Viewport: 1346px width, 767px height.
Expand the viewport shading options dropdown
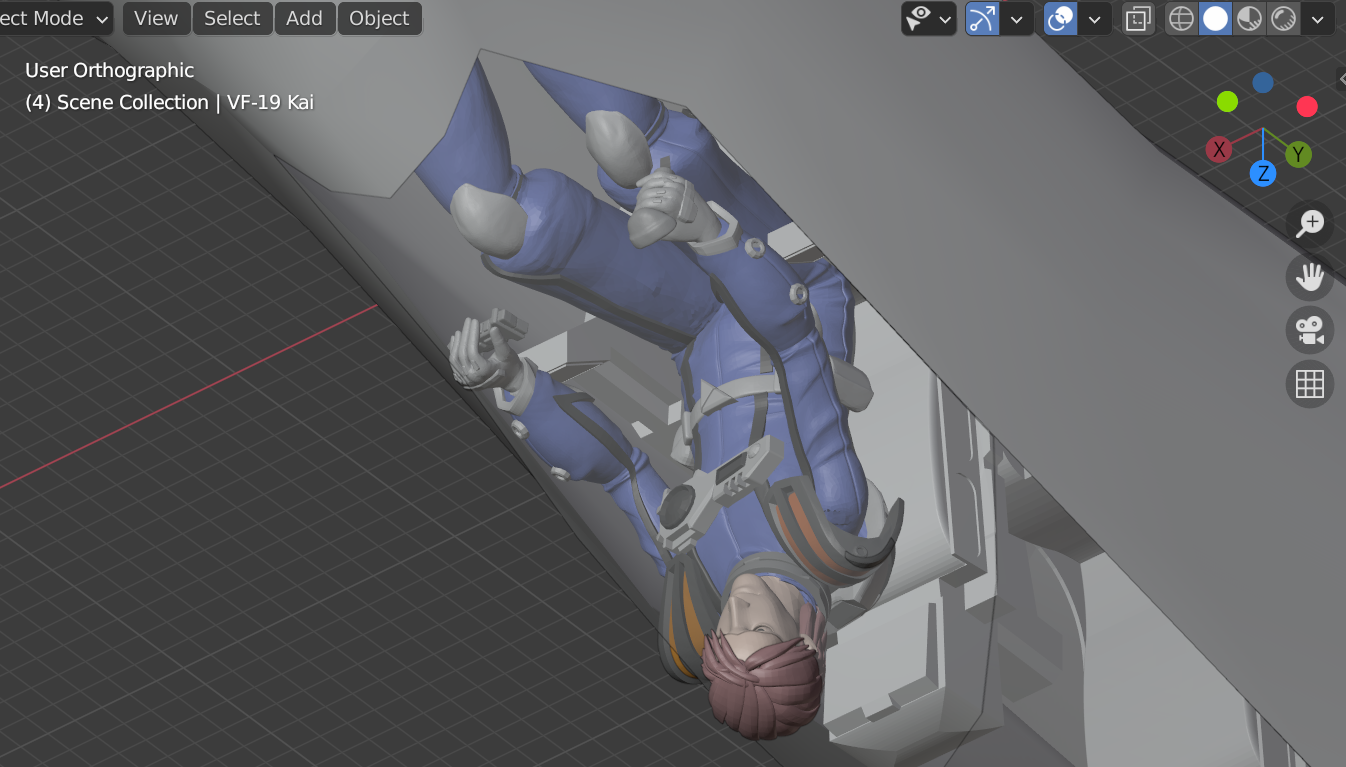click(1317, 18)
